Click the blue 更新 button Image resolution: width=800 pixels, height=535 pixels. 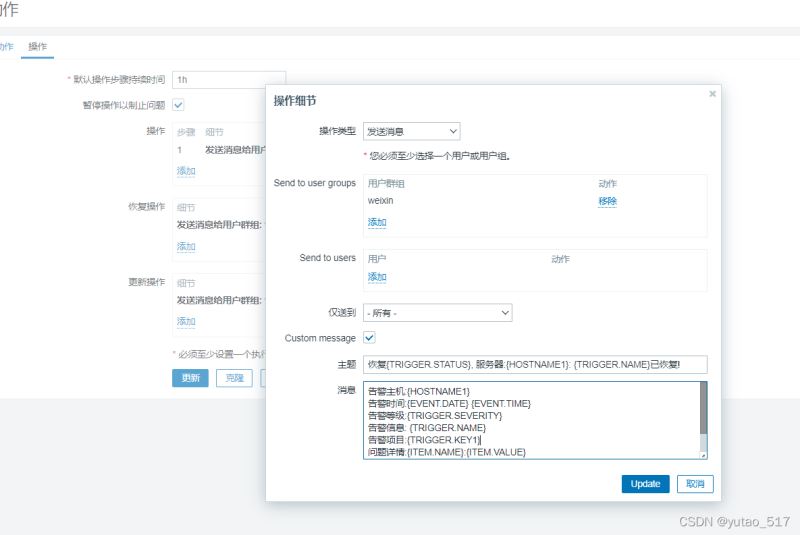click(x=190, y=378)
